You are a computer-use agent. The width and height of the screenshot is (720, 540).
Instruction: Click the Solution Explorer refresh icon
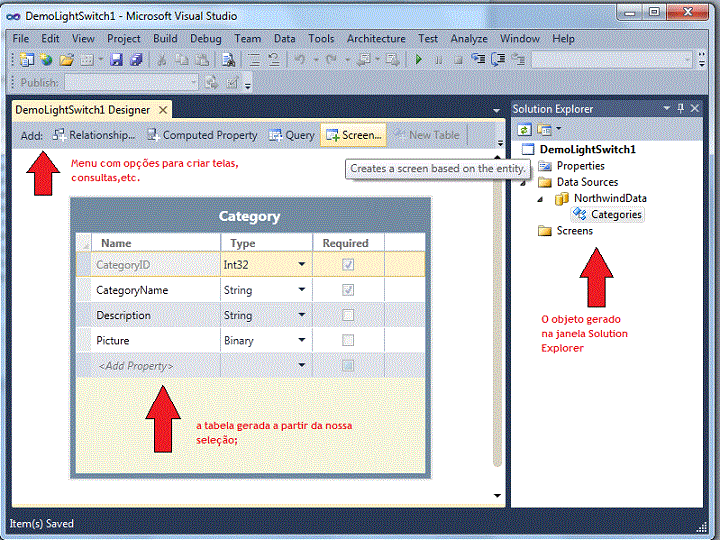[524, 130]
